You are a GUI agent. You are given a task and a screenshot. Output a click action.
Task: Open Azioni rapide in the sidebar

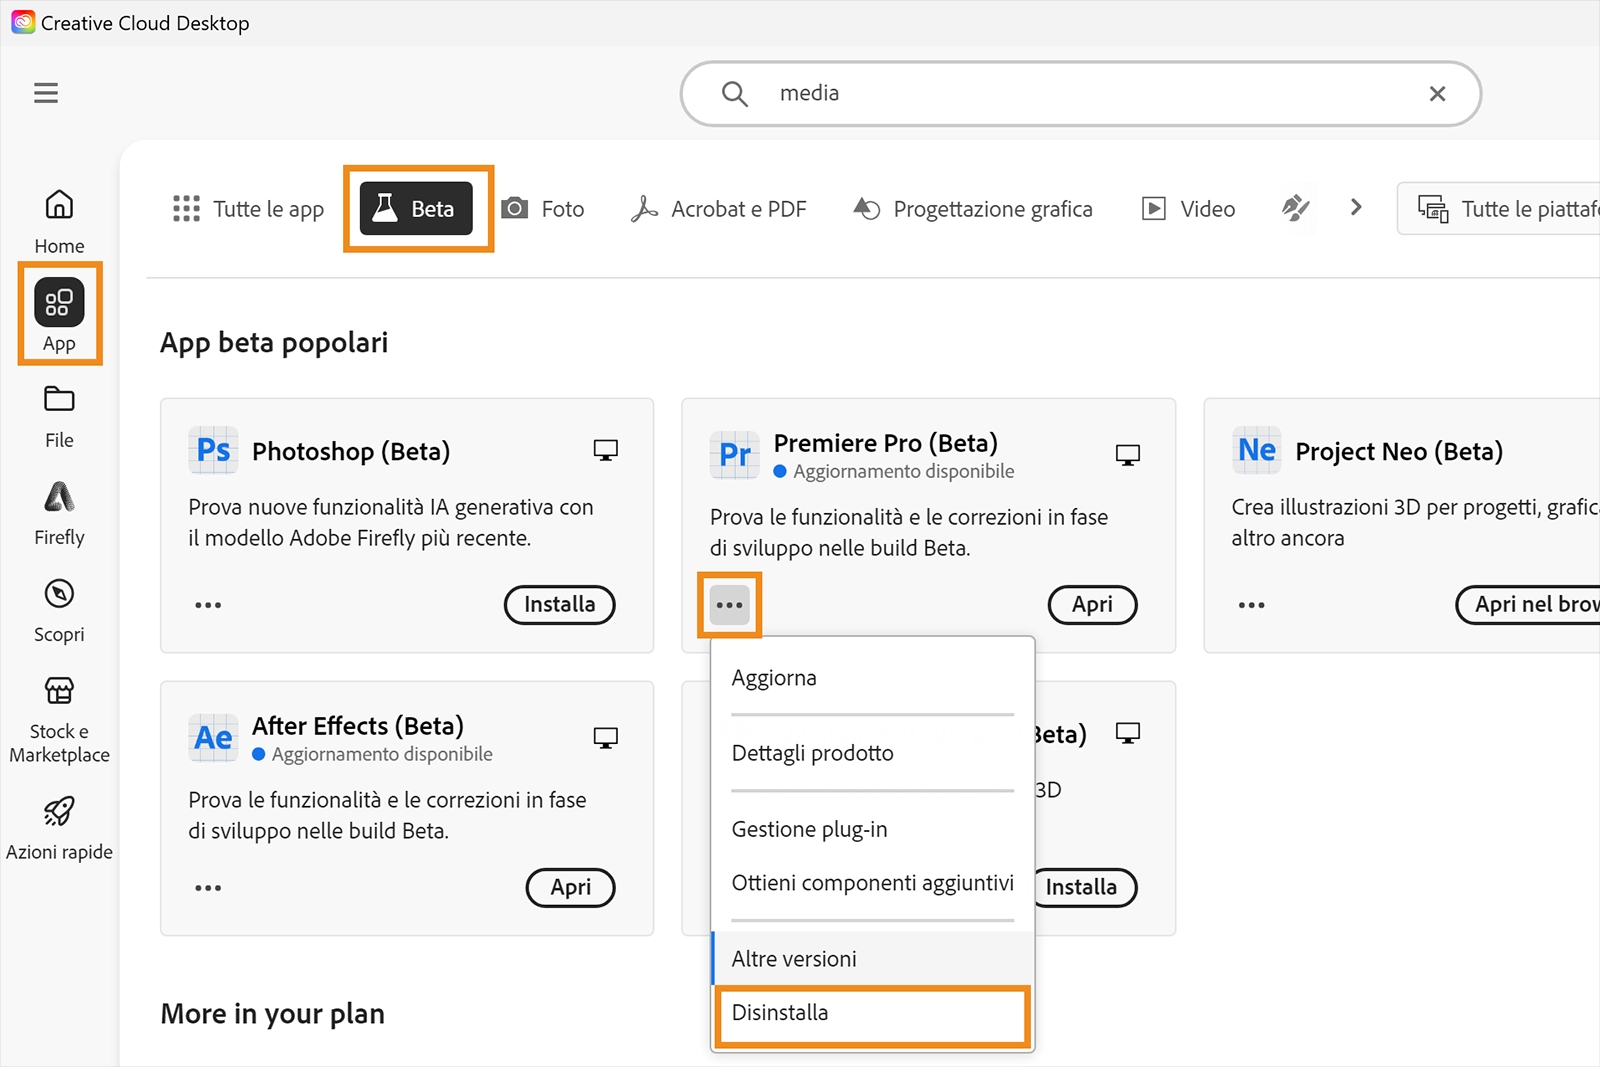coord(58,828)
